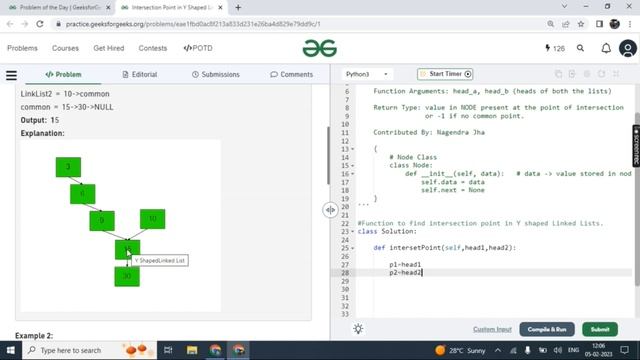Viewport: 640px width, 360px height.
Task: Open the site search magnifier icon
Action: pyautogui.click(x=580, y=48)
